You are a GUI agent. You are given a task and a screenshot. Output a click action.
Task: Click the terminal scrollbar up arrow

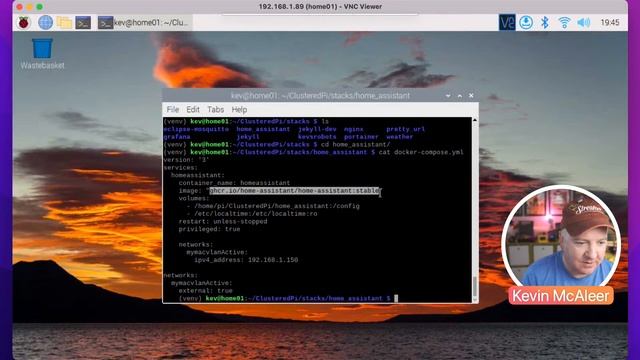[x=475, y=120]
